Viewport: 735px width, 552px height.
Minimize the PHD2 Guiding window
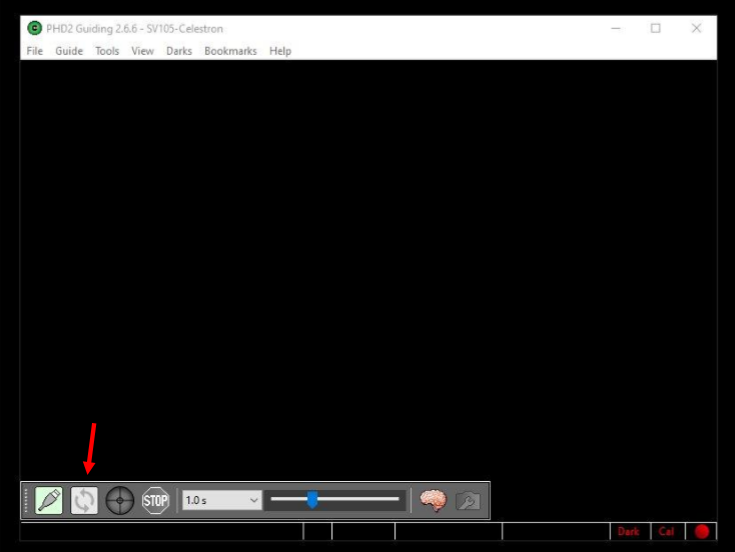(616, 29)
